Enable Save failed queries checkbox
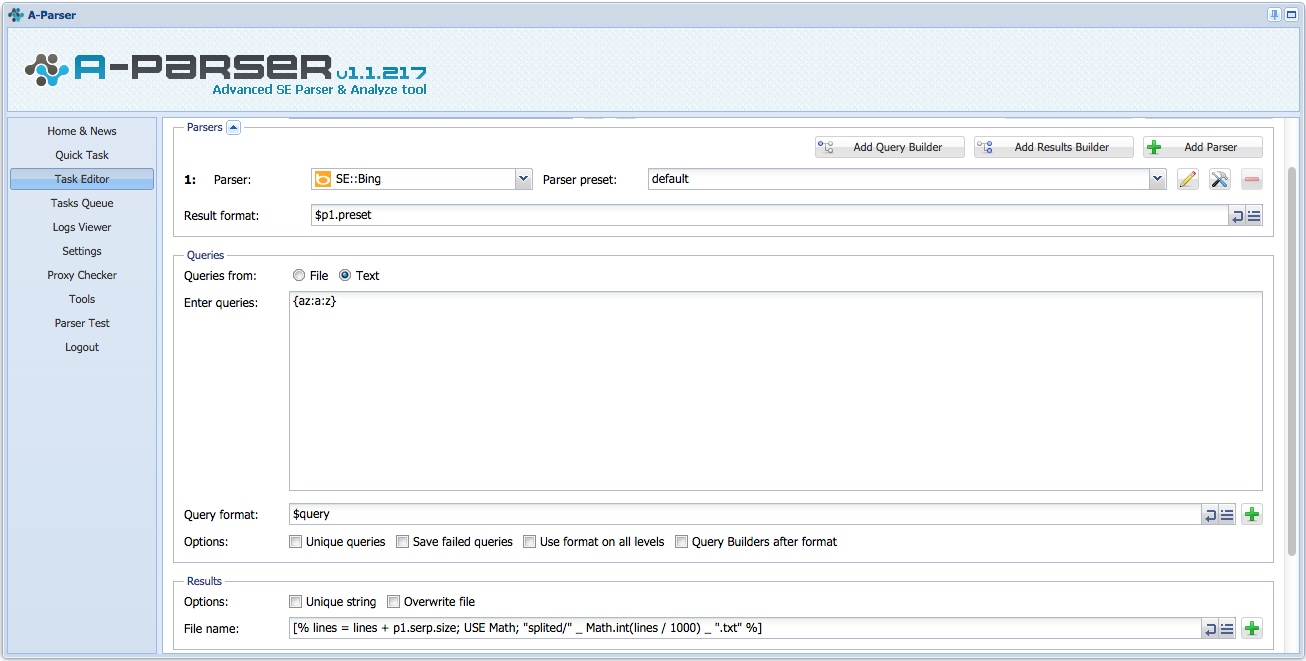 (402, 542)
